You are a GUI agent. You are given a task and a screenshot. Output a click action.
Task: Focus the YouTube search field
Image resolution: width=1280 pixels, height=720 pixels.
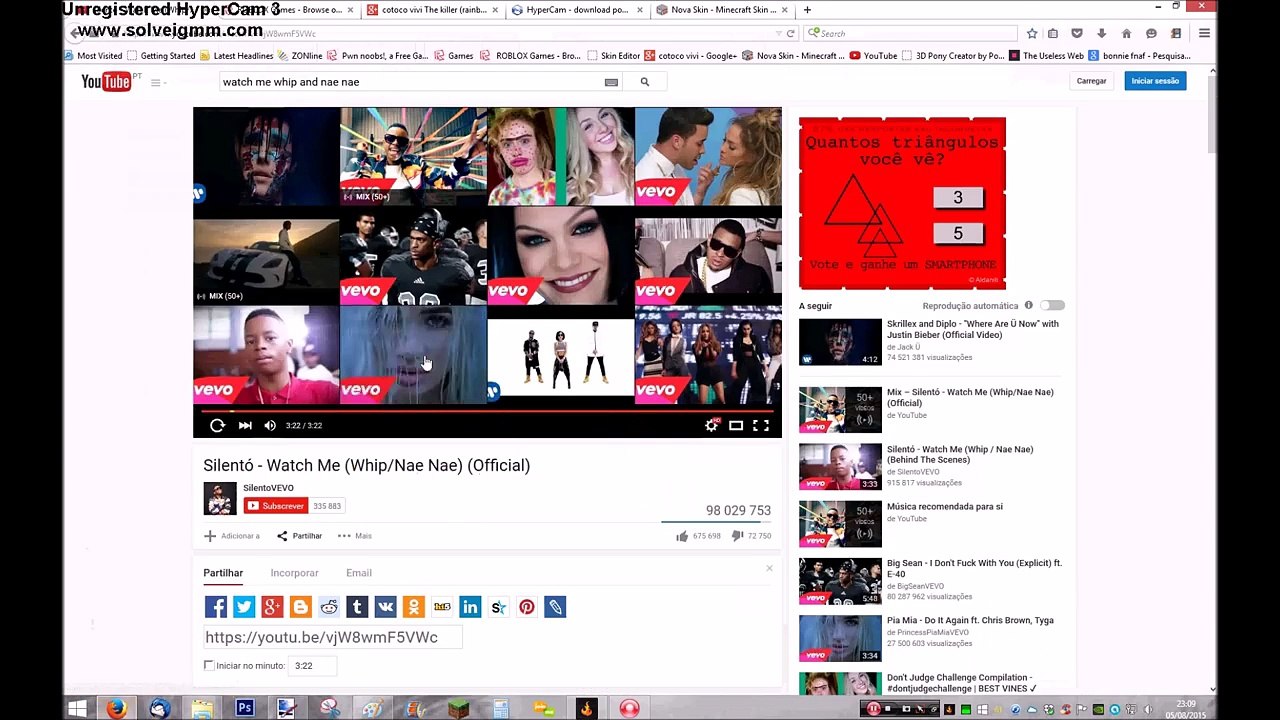(410, 82)
